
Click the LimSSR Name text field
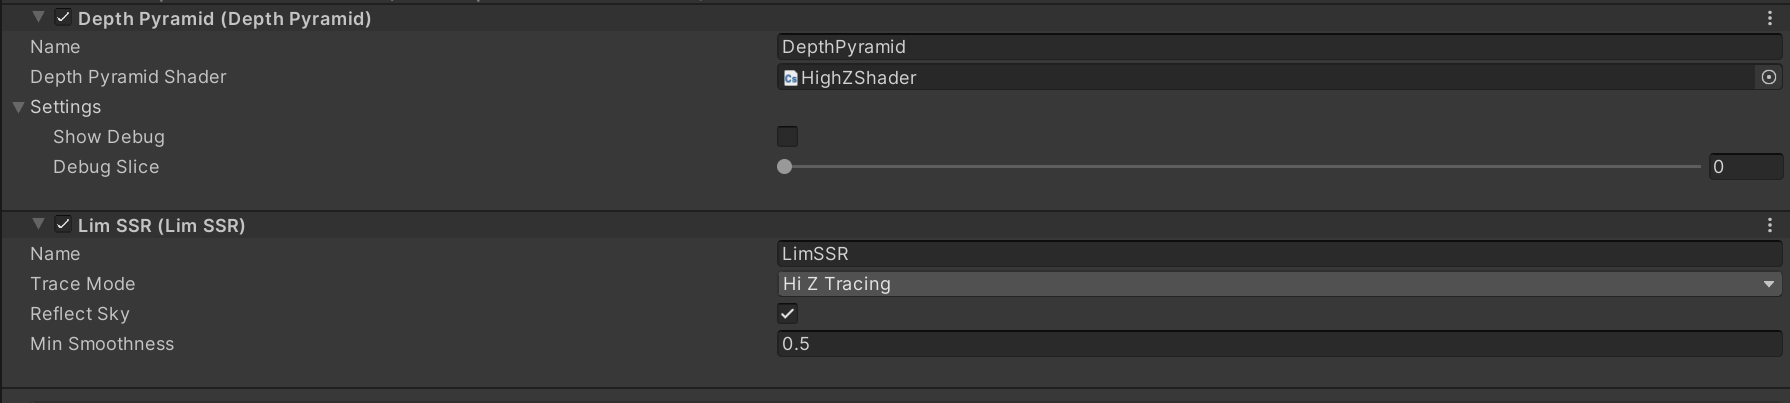[1280, 254]
